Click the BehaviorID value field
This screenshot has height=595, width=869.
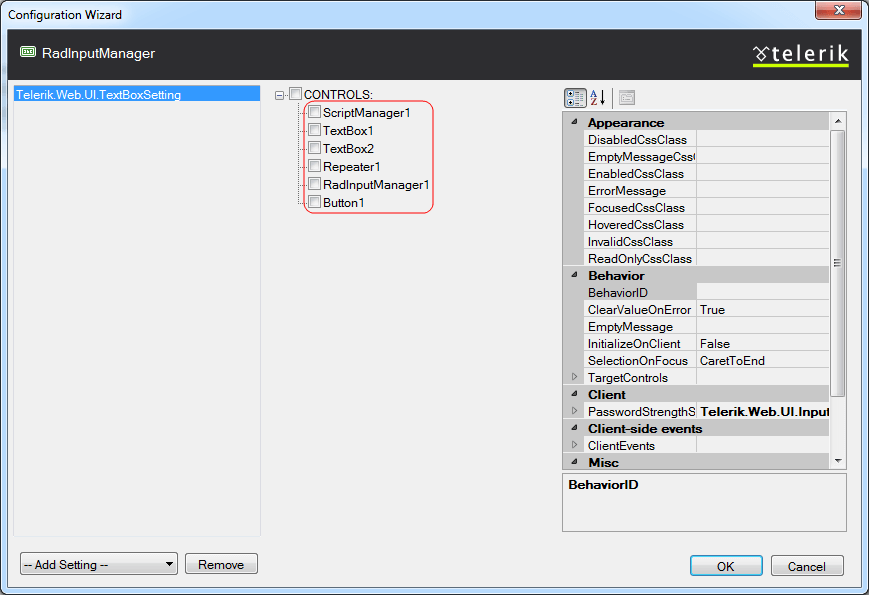click(763, 293)
